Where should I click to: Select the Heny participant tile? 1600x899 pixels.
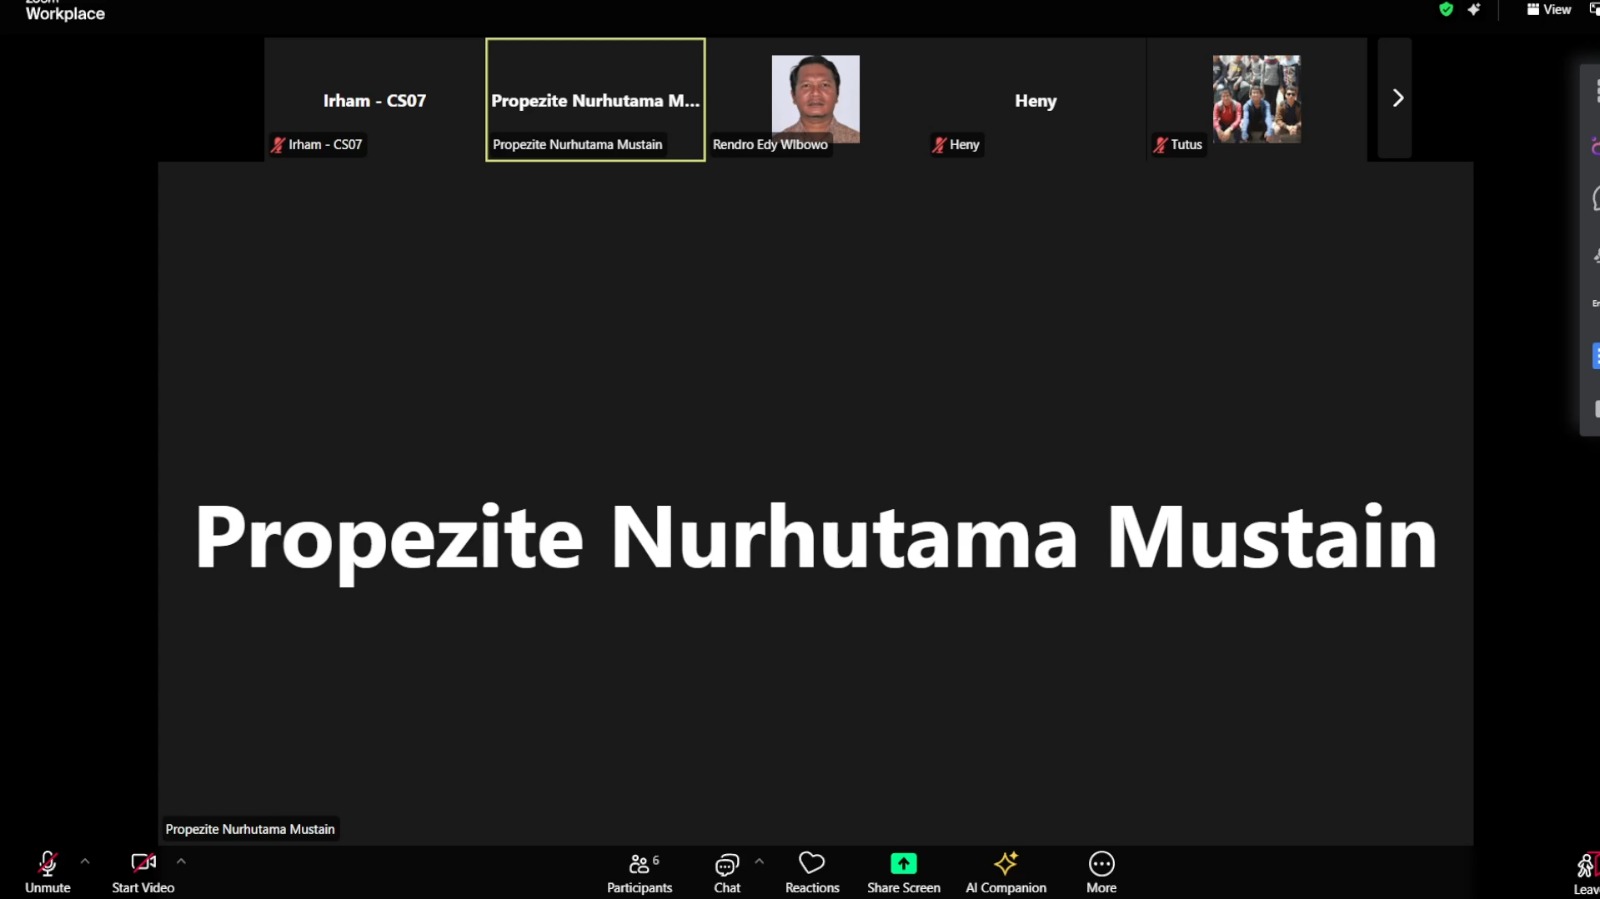(x=1035, y=100)
